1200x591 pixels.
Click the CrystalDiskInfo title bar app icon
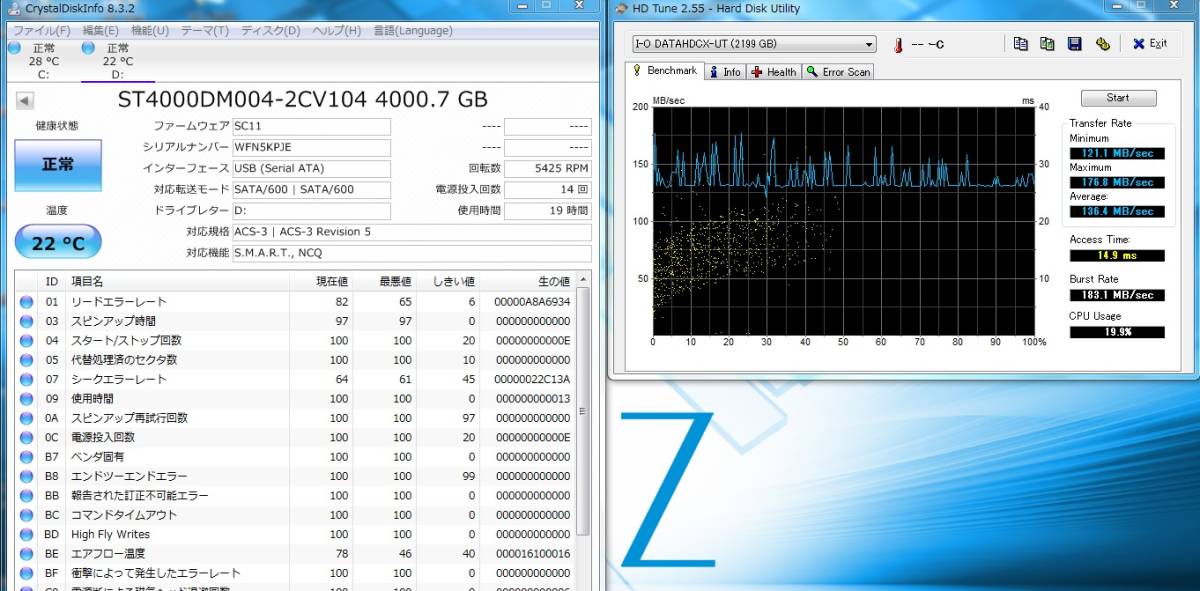point(12,9)
